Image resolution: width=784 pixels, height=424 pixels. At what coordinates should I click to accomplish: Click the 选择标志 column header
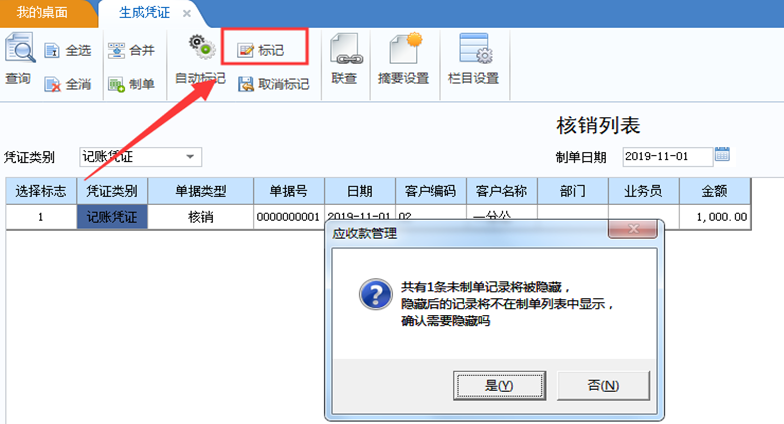pyautogui.click(x=41, y=191)
